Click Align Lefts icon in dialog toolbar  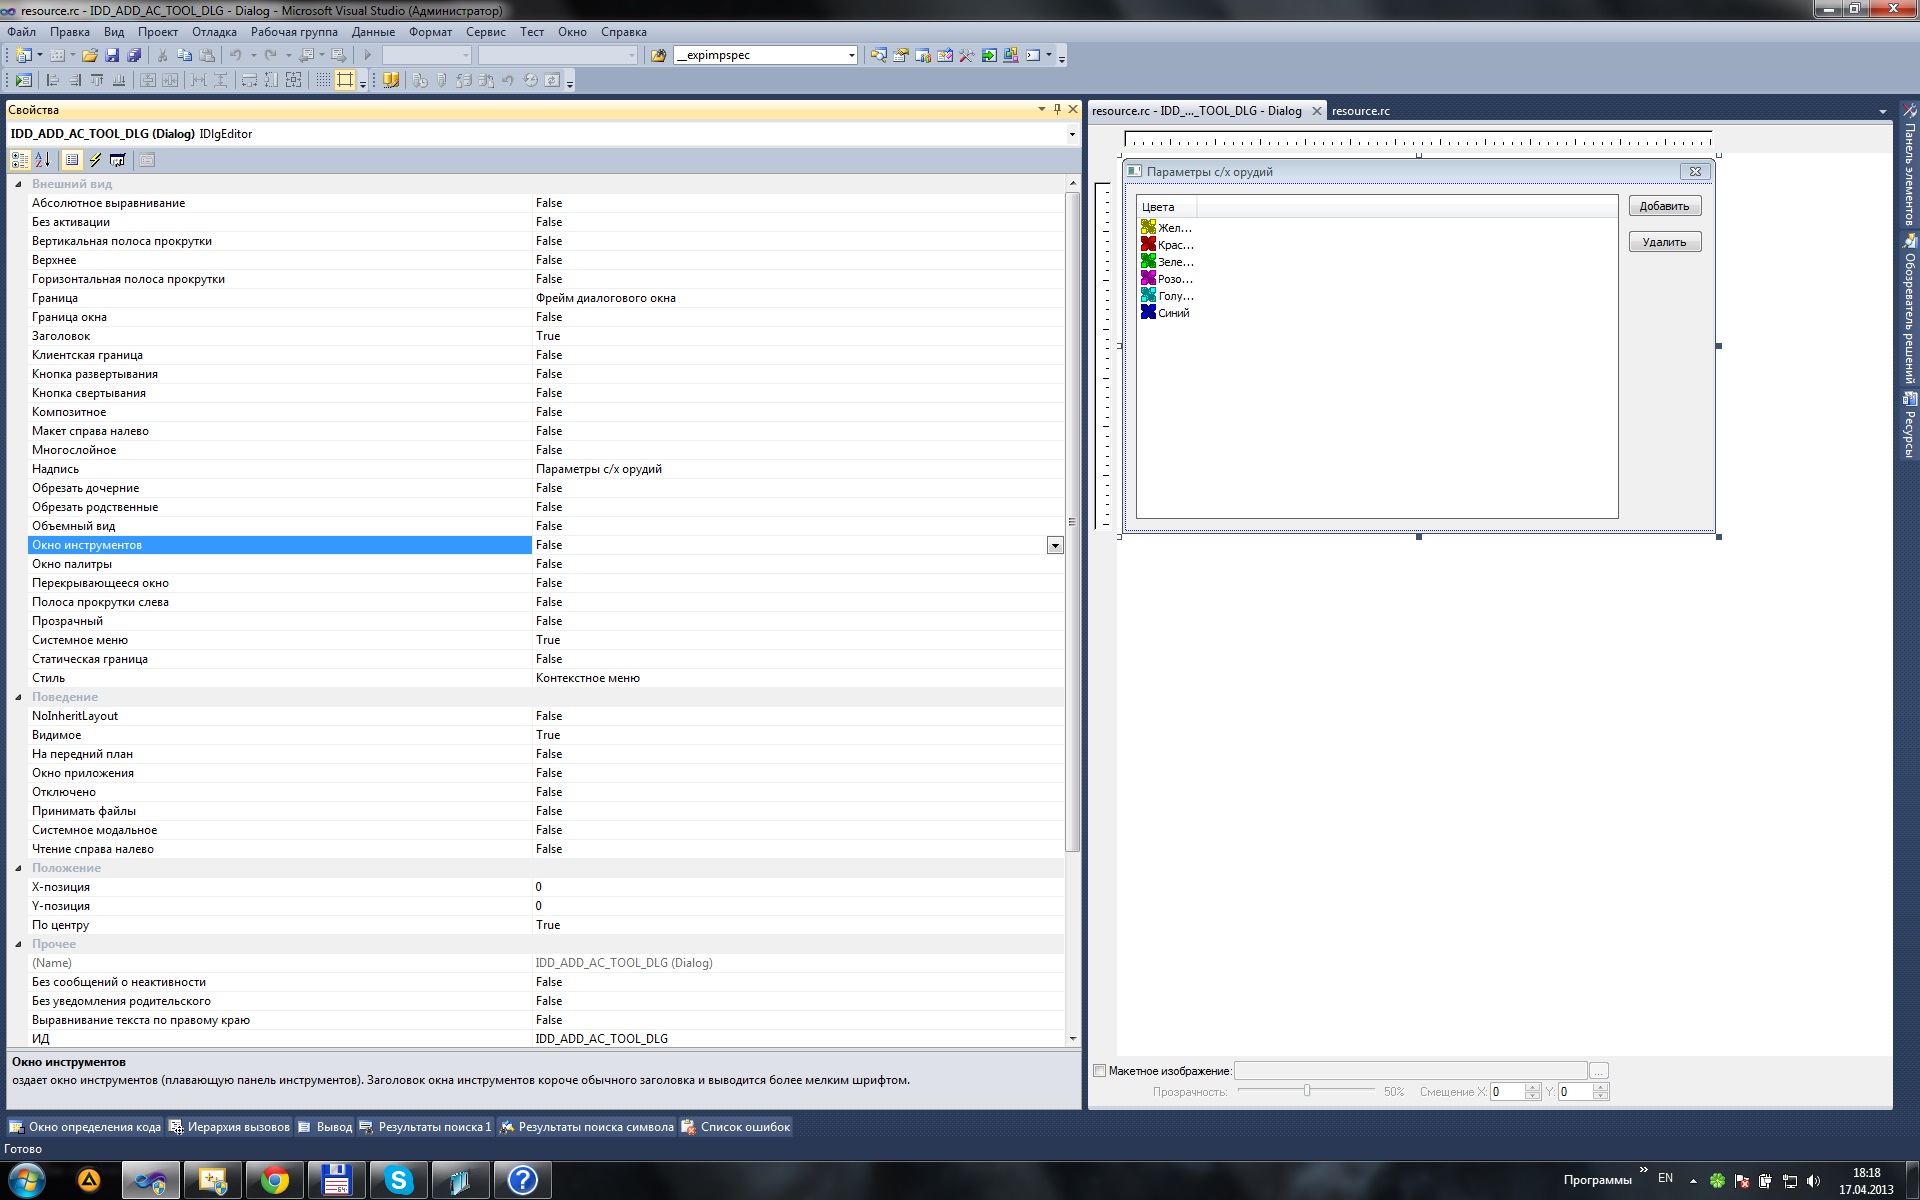(53, 80)
